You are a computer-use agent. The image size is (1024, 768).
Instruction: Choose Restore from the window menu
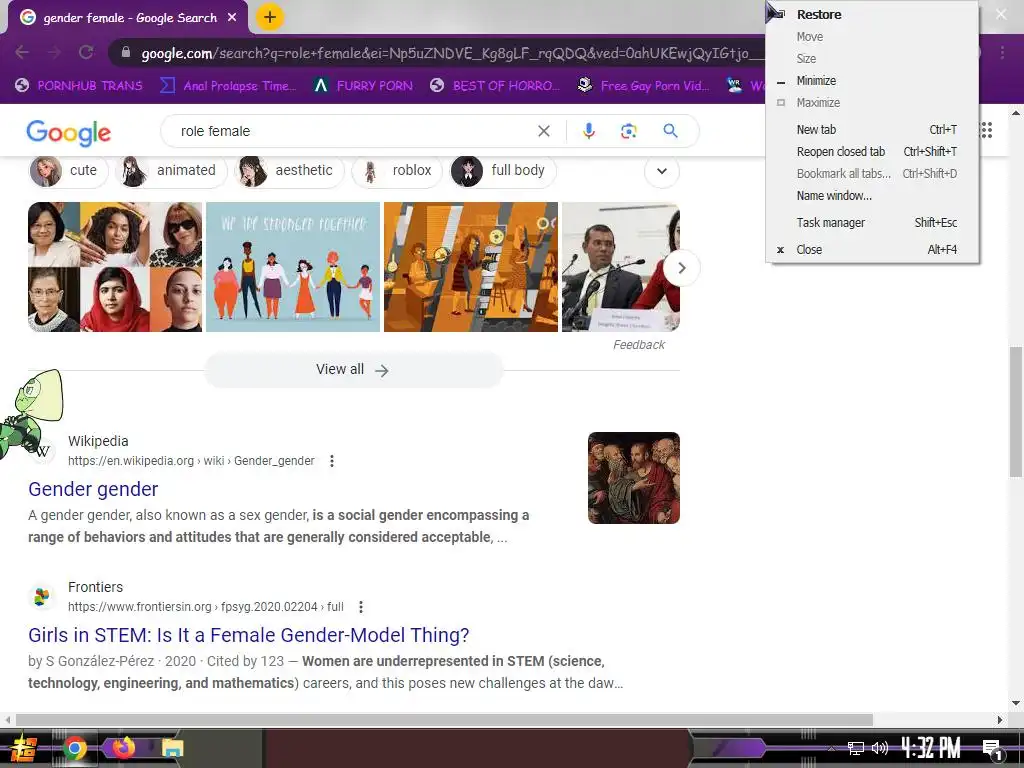click(x=872, y=14)
